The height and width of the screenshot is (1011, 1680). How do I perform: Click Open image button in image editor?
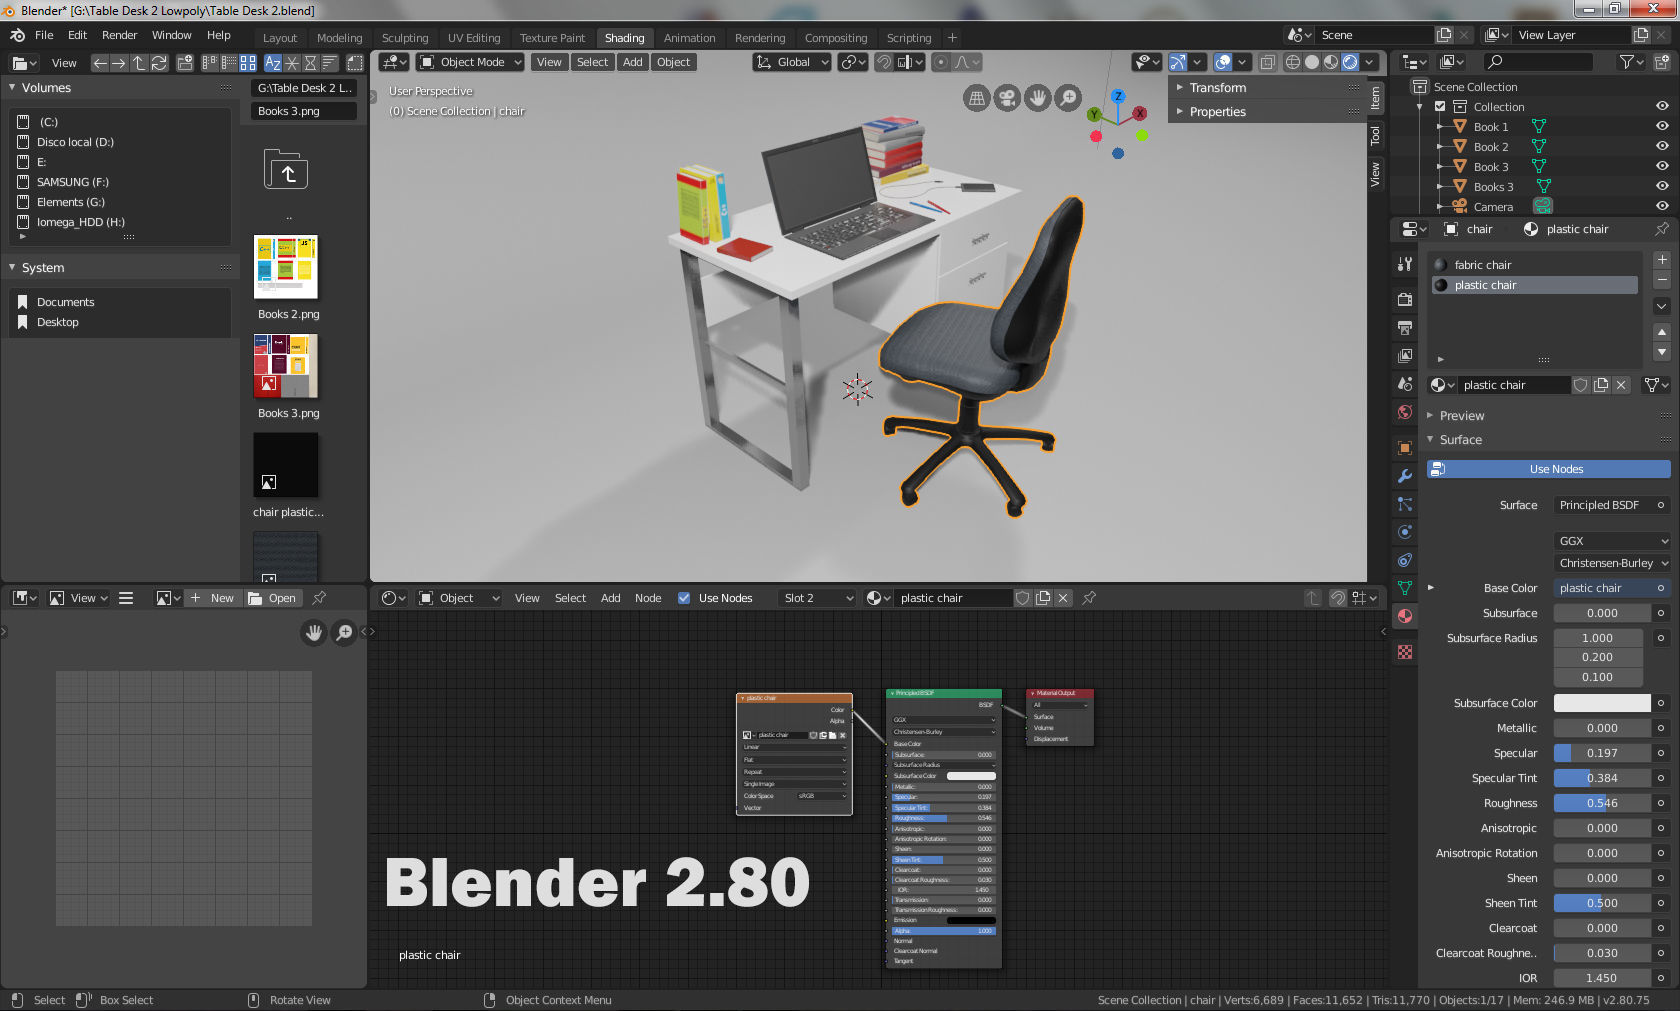273,598
